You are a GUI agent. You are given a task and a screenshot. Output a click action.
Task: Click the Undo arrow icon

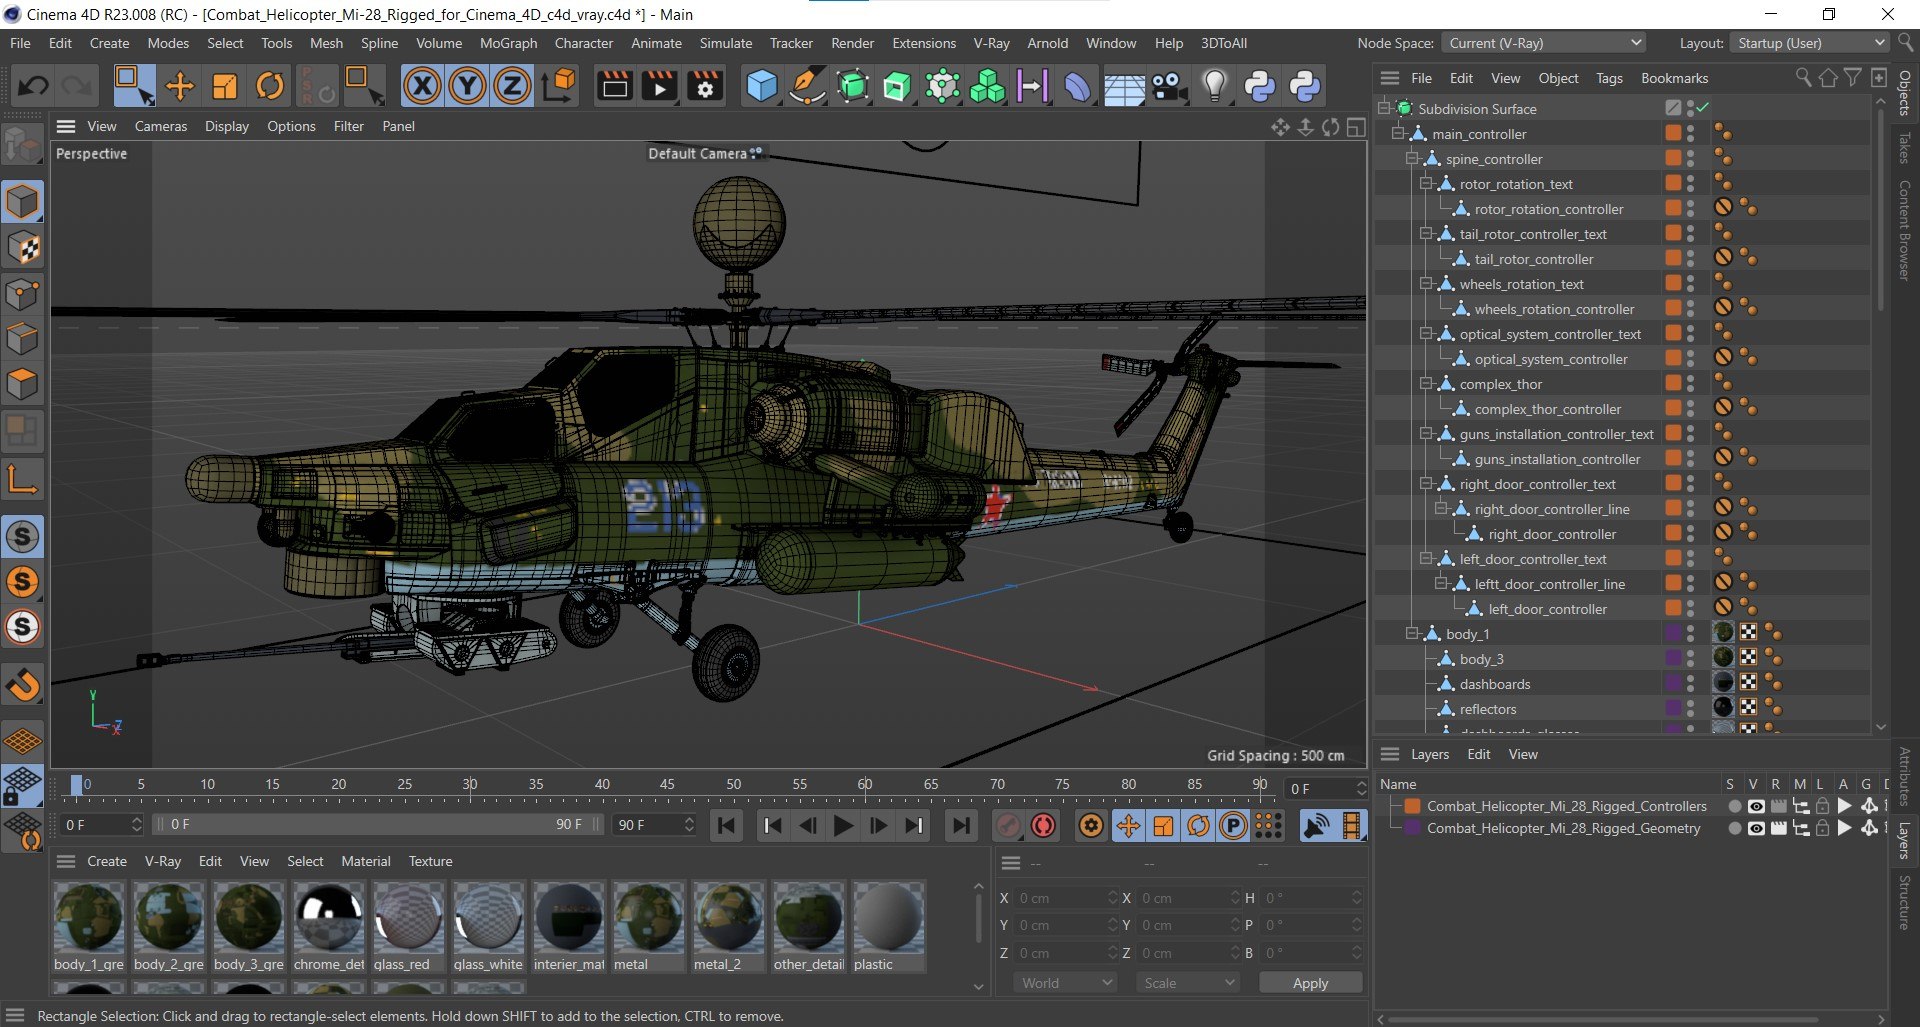tap(32, 86)
